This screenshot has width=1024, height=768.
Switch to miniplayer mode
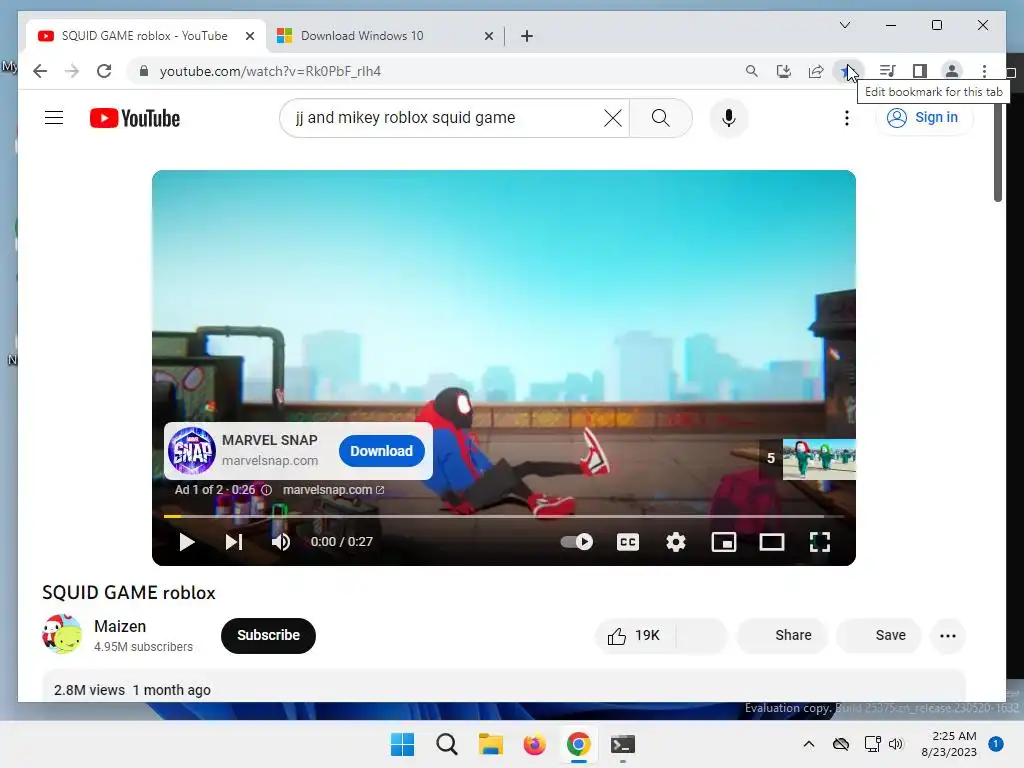coord(724,542)
